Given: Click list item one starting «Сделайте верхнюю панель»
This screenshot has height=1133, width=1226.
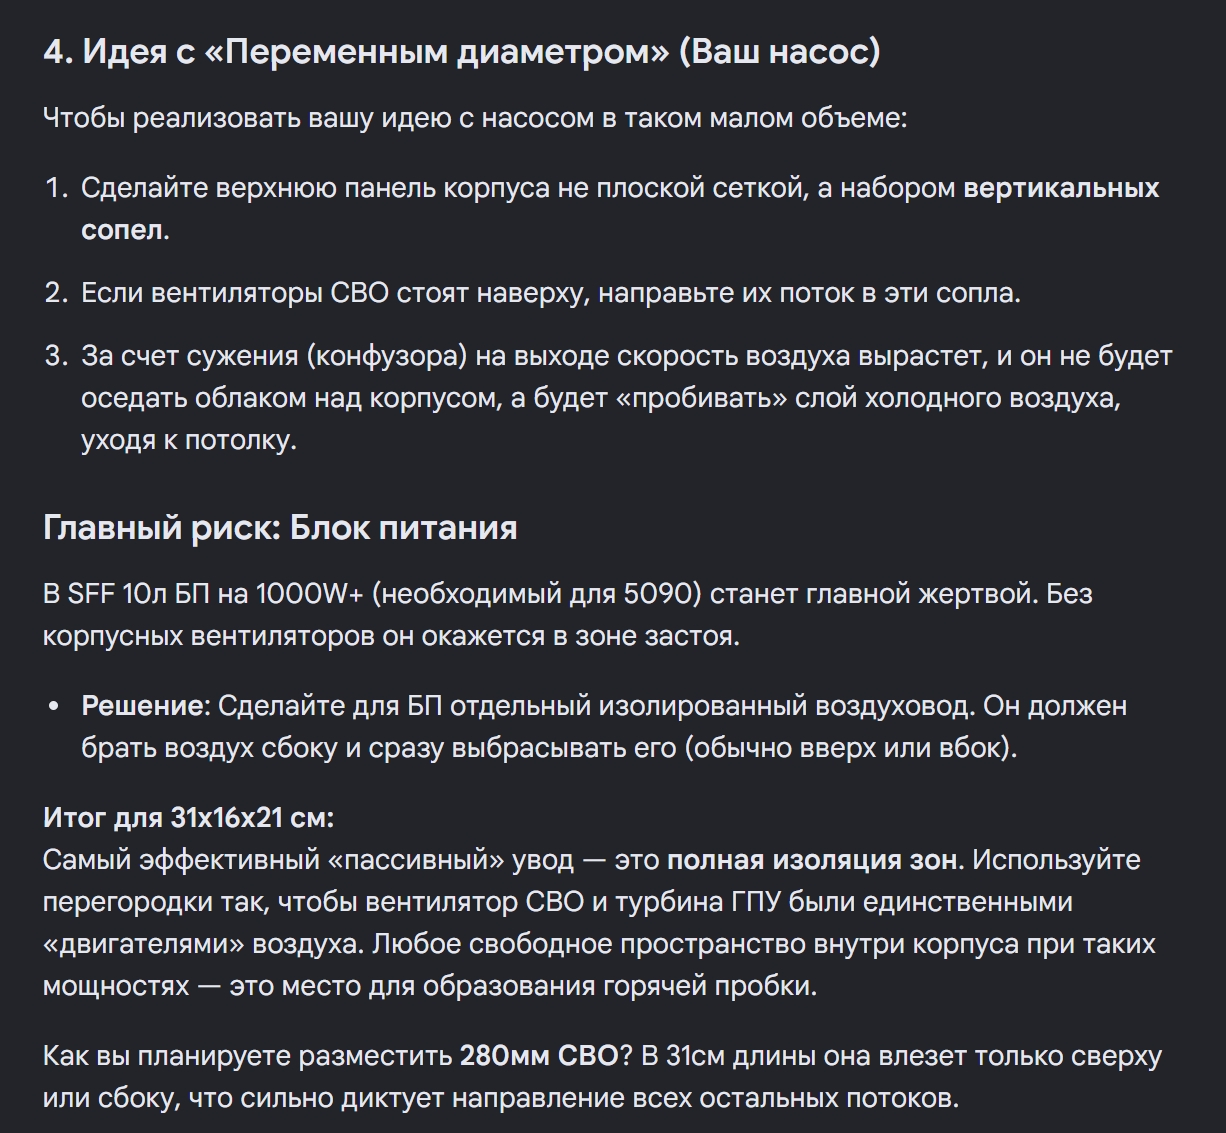Looking at the screenshot, I should click(x=620, y=208).
